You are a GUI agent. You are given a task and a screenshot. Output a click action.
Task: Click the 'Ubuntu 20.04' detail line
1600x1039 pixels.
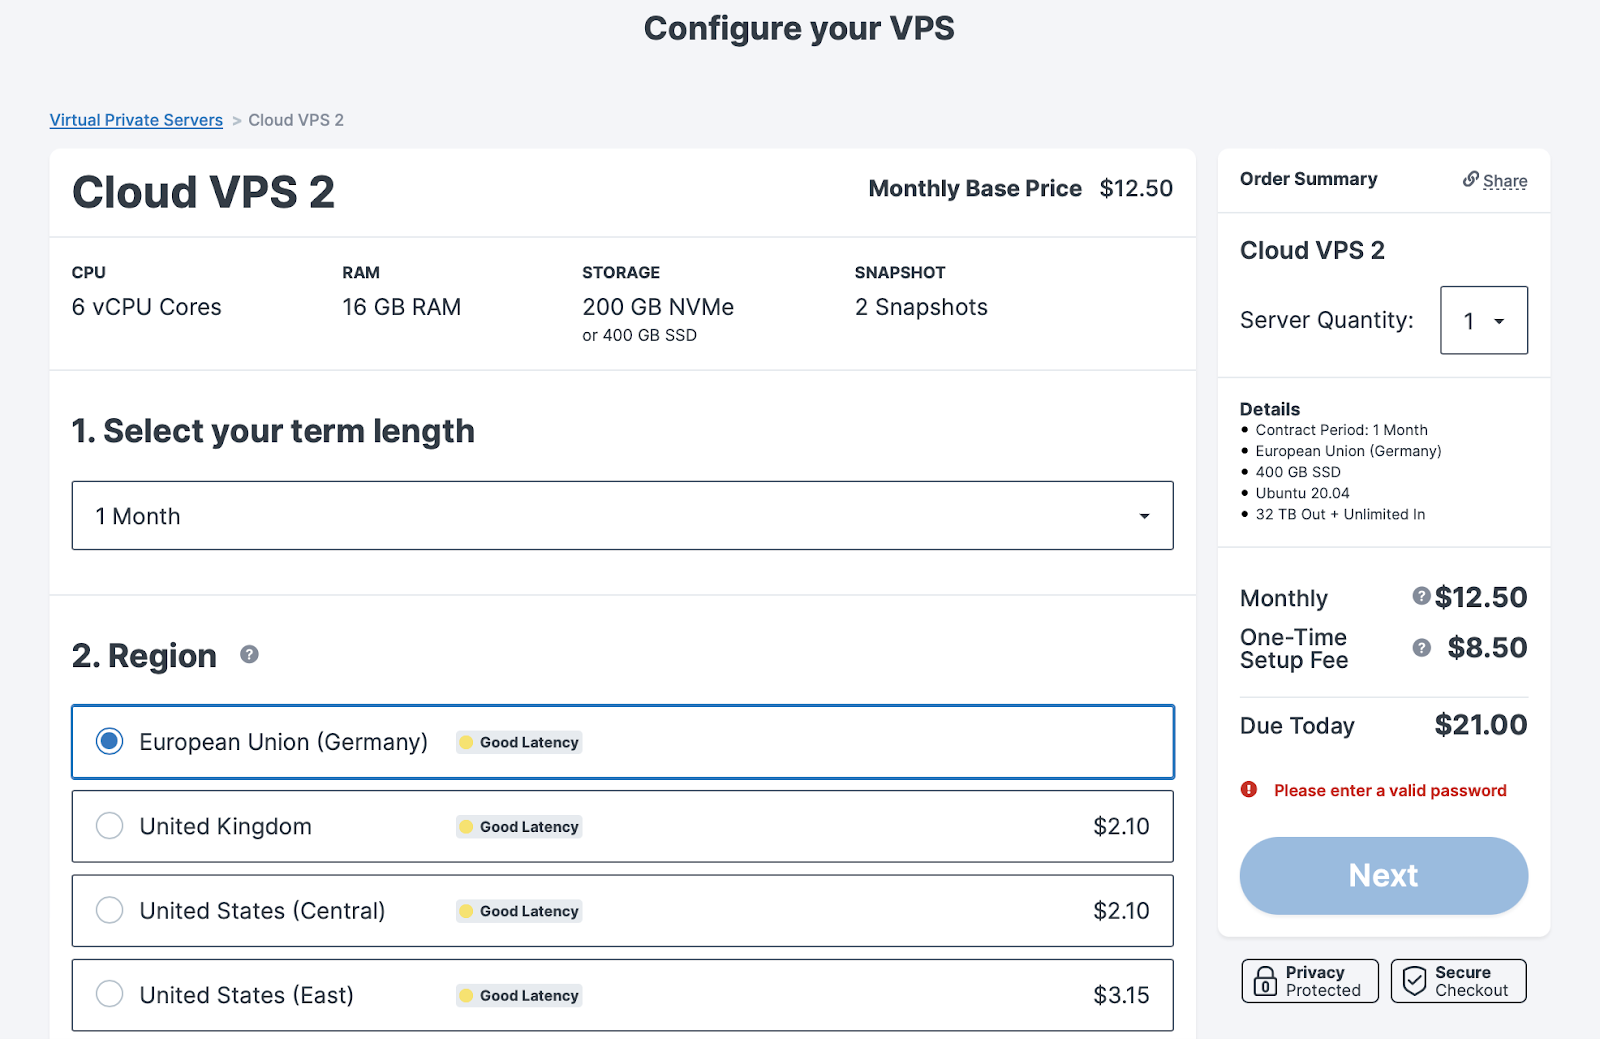click(1302, 493)
